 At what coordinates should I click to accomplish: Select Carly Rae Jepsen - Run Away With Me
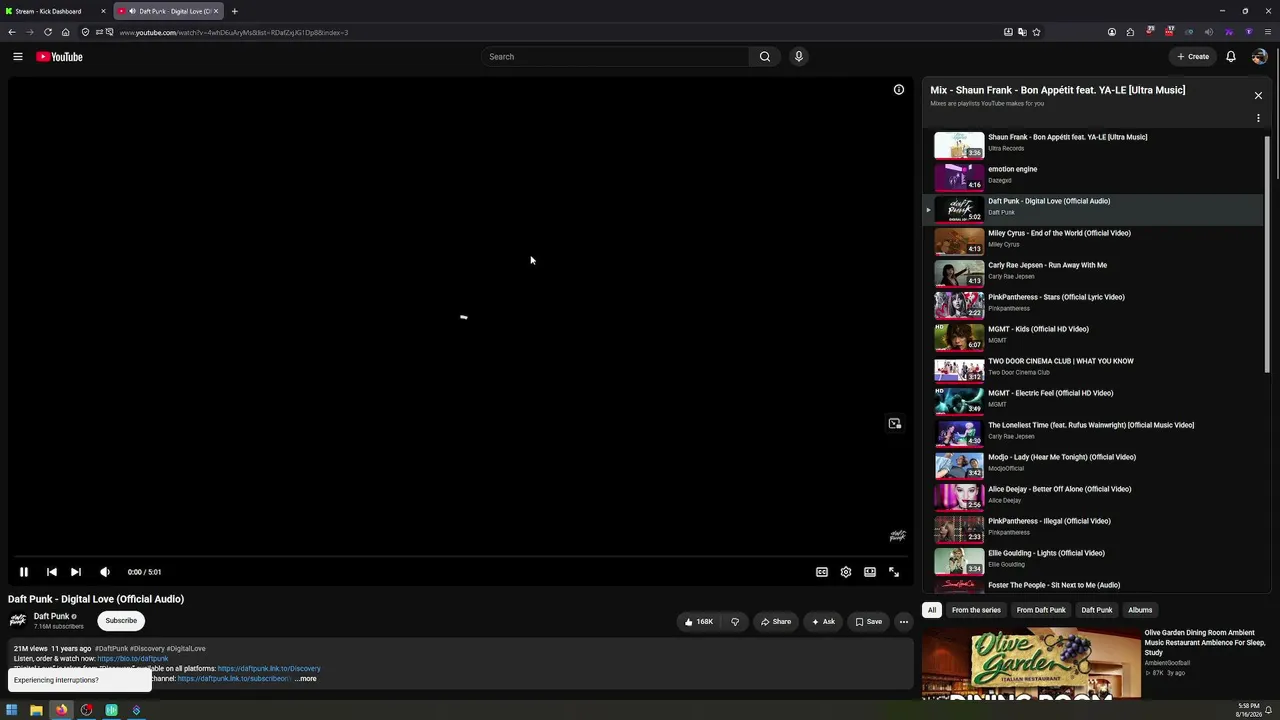click(x=1093, y=273)
